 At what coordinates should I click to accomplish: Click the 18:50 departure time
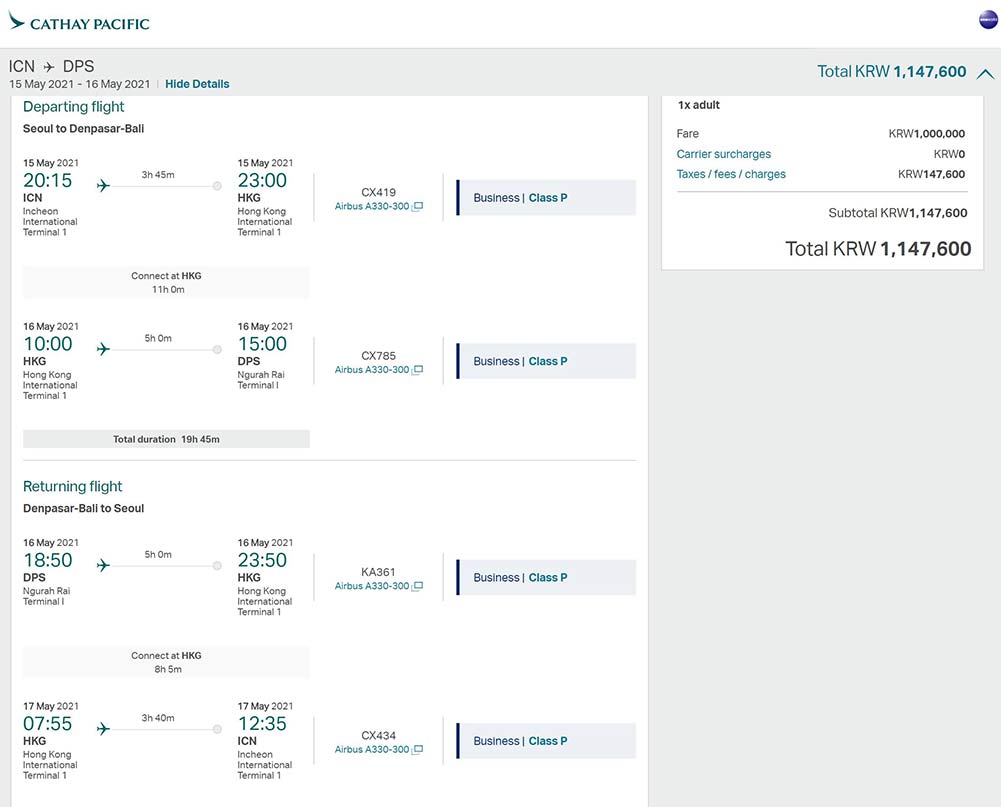click(x=48, y=561)
